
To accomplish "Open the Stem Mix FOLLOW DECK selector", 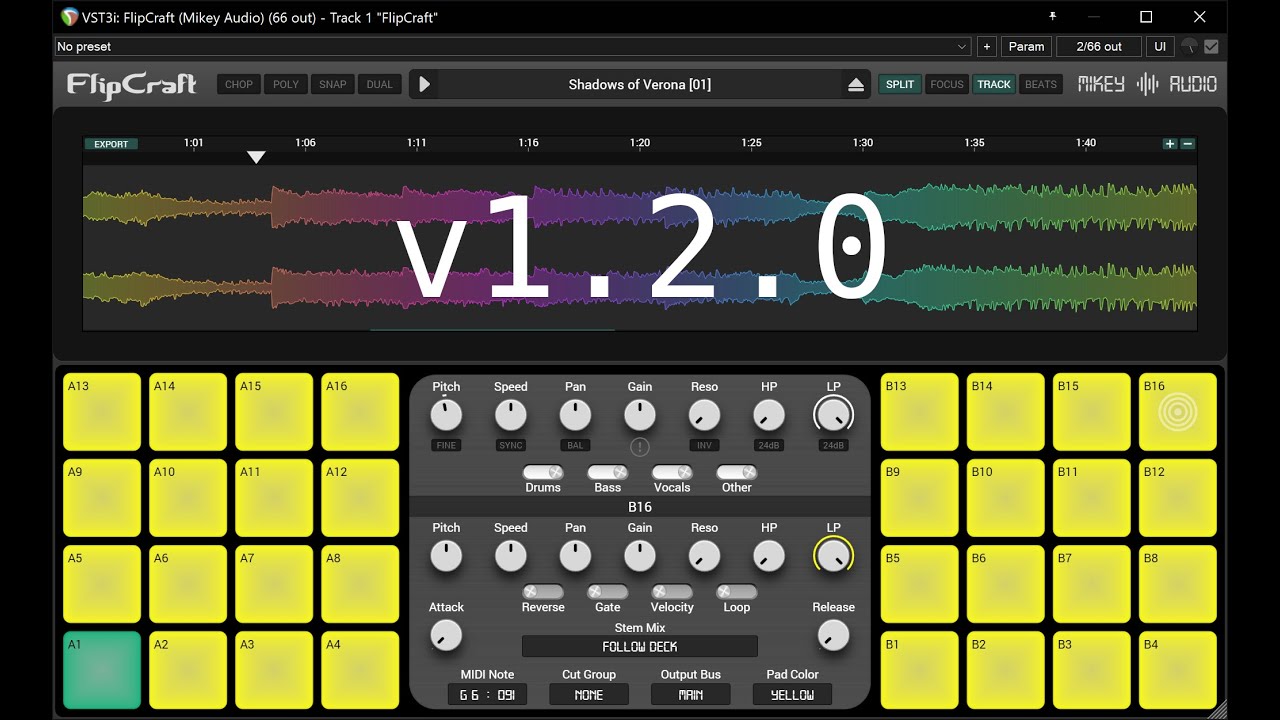I will click(640, 647).
